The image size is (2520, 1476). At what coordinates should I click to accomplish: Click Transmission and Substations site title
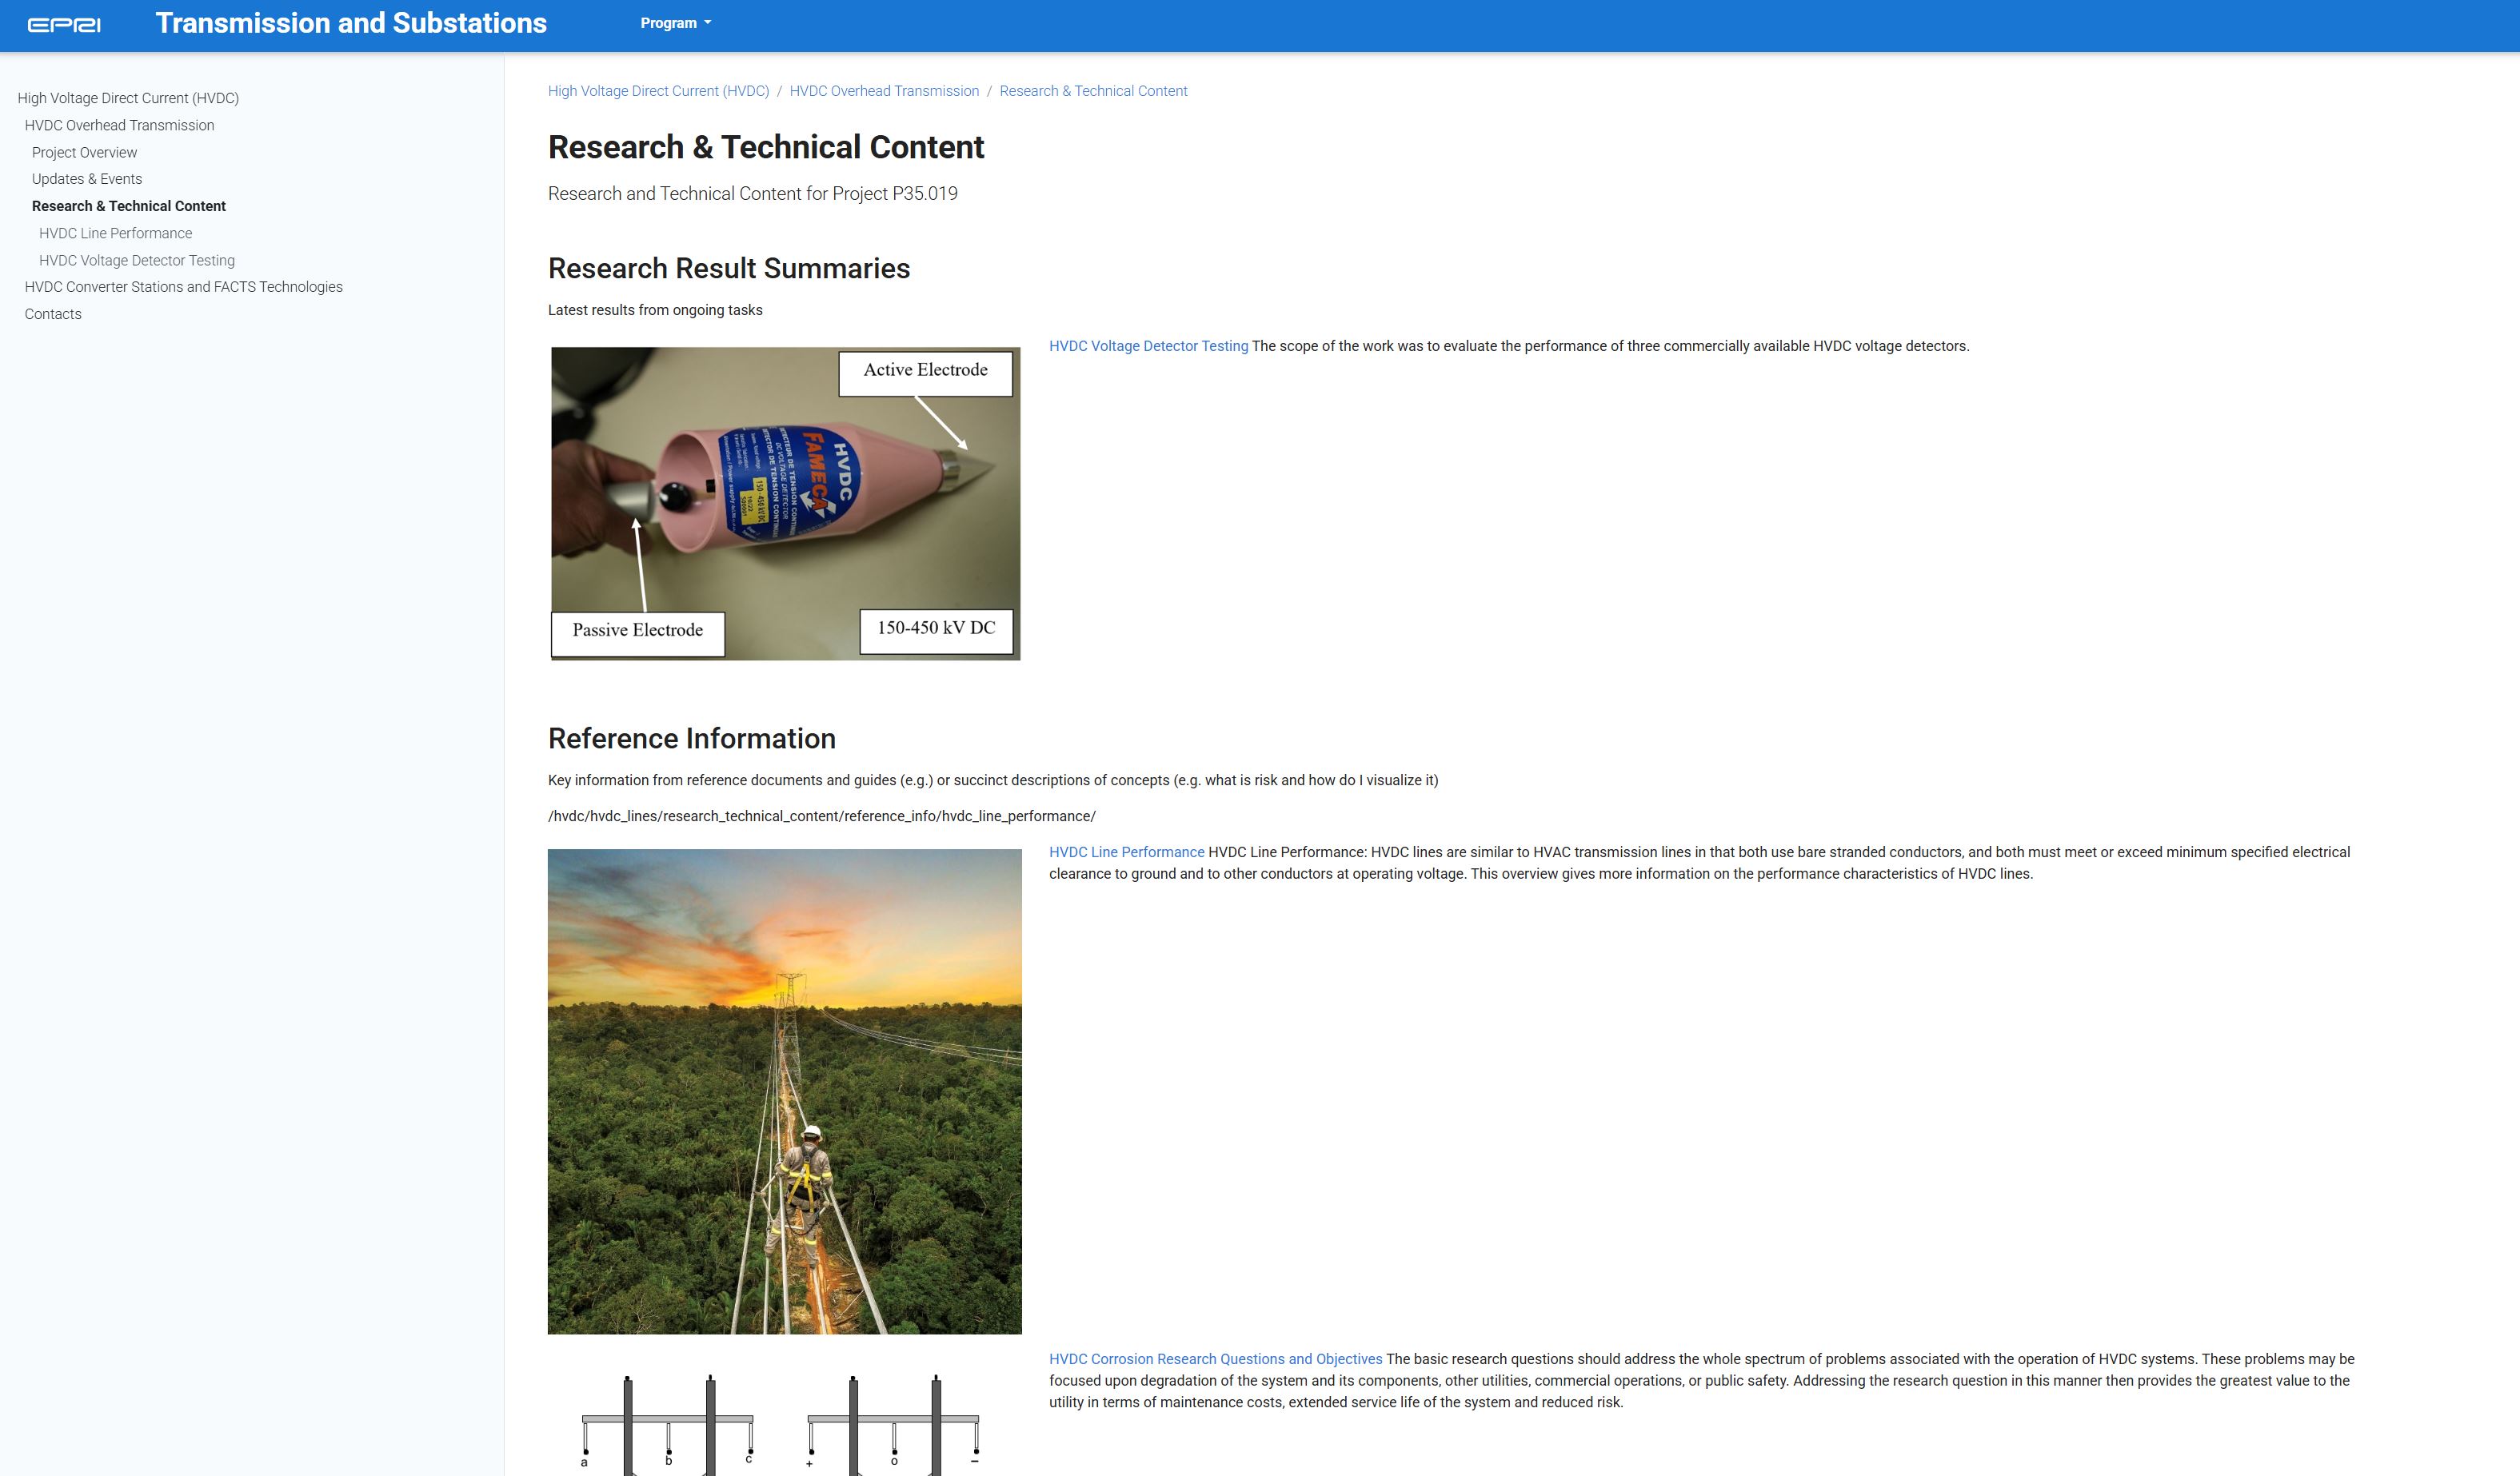(x=350, y=23)
